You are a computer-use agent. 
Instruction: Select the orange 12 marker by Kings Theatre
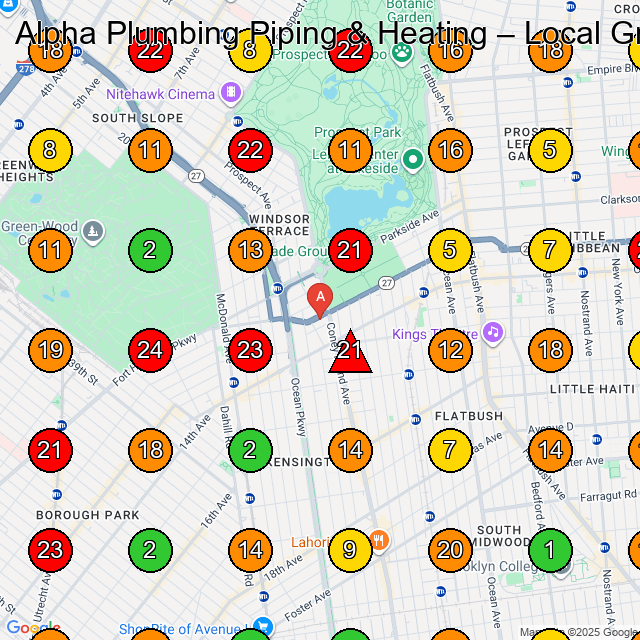point(450,350)
